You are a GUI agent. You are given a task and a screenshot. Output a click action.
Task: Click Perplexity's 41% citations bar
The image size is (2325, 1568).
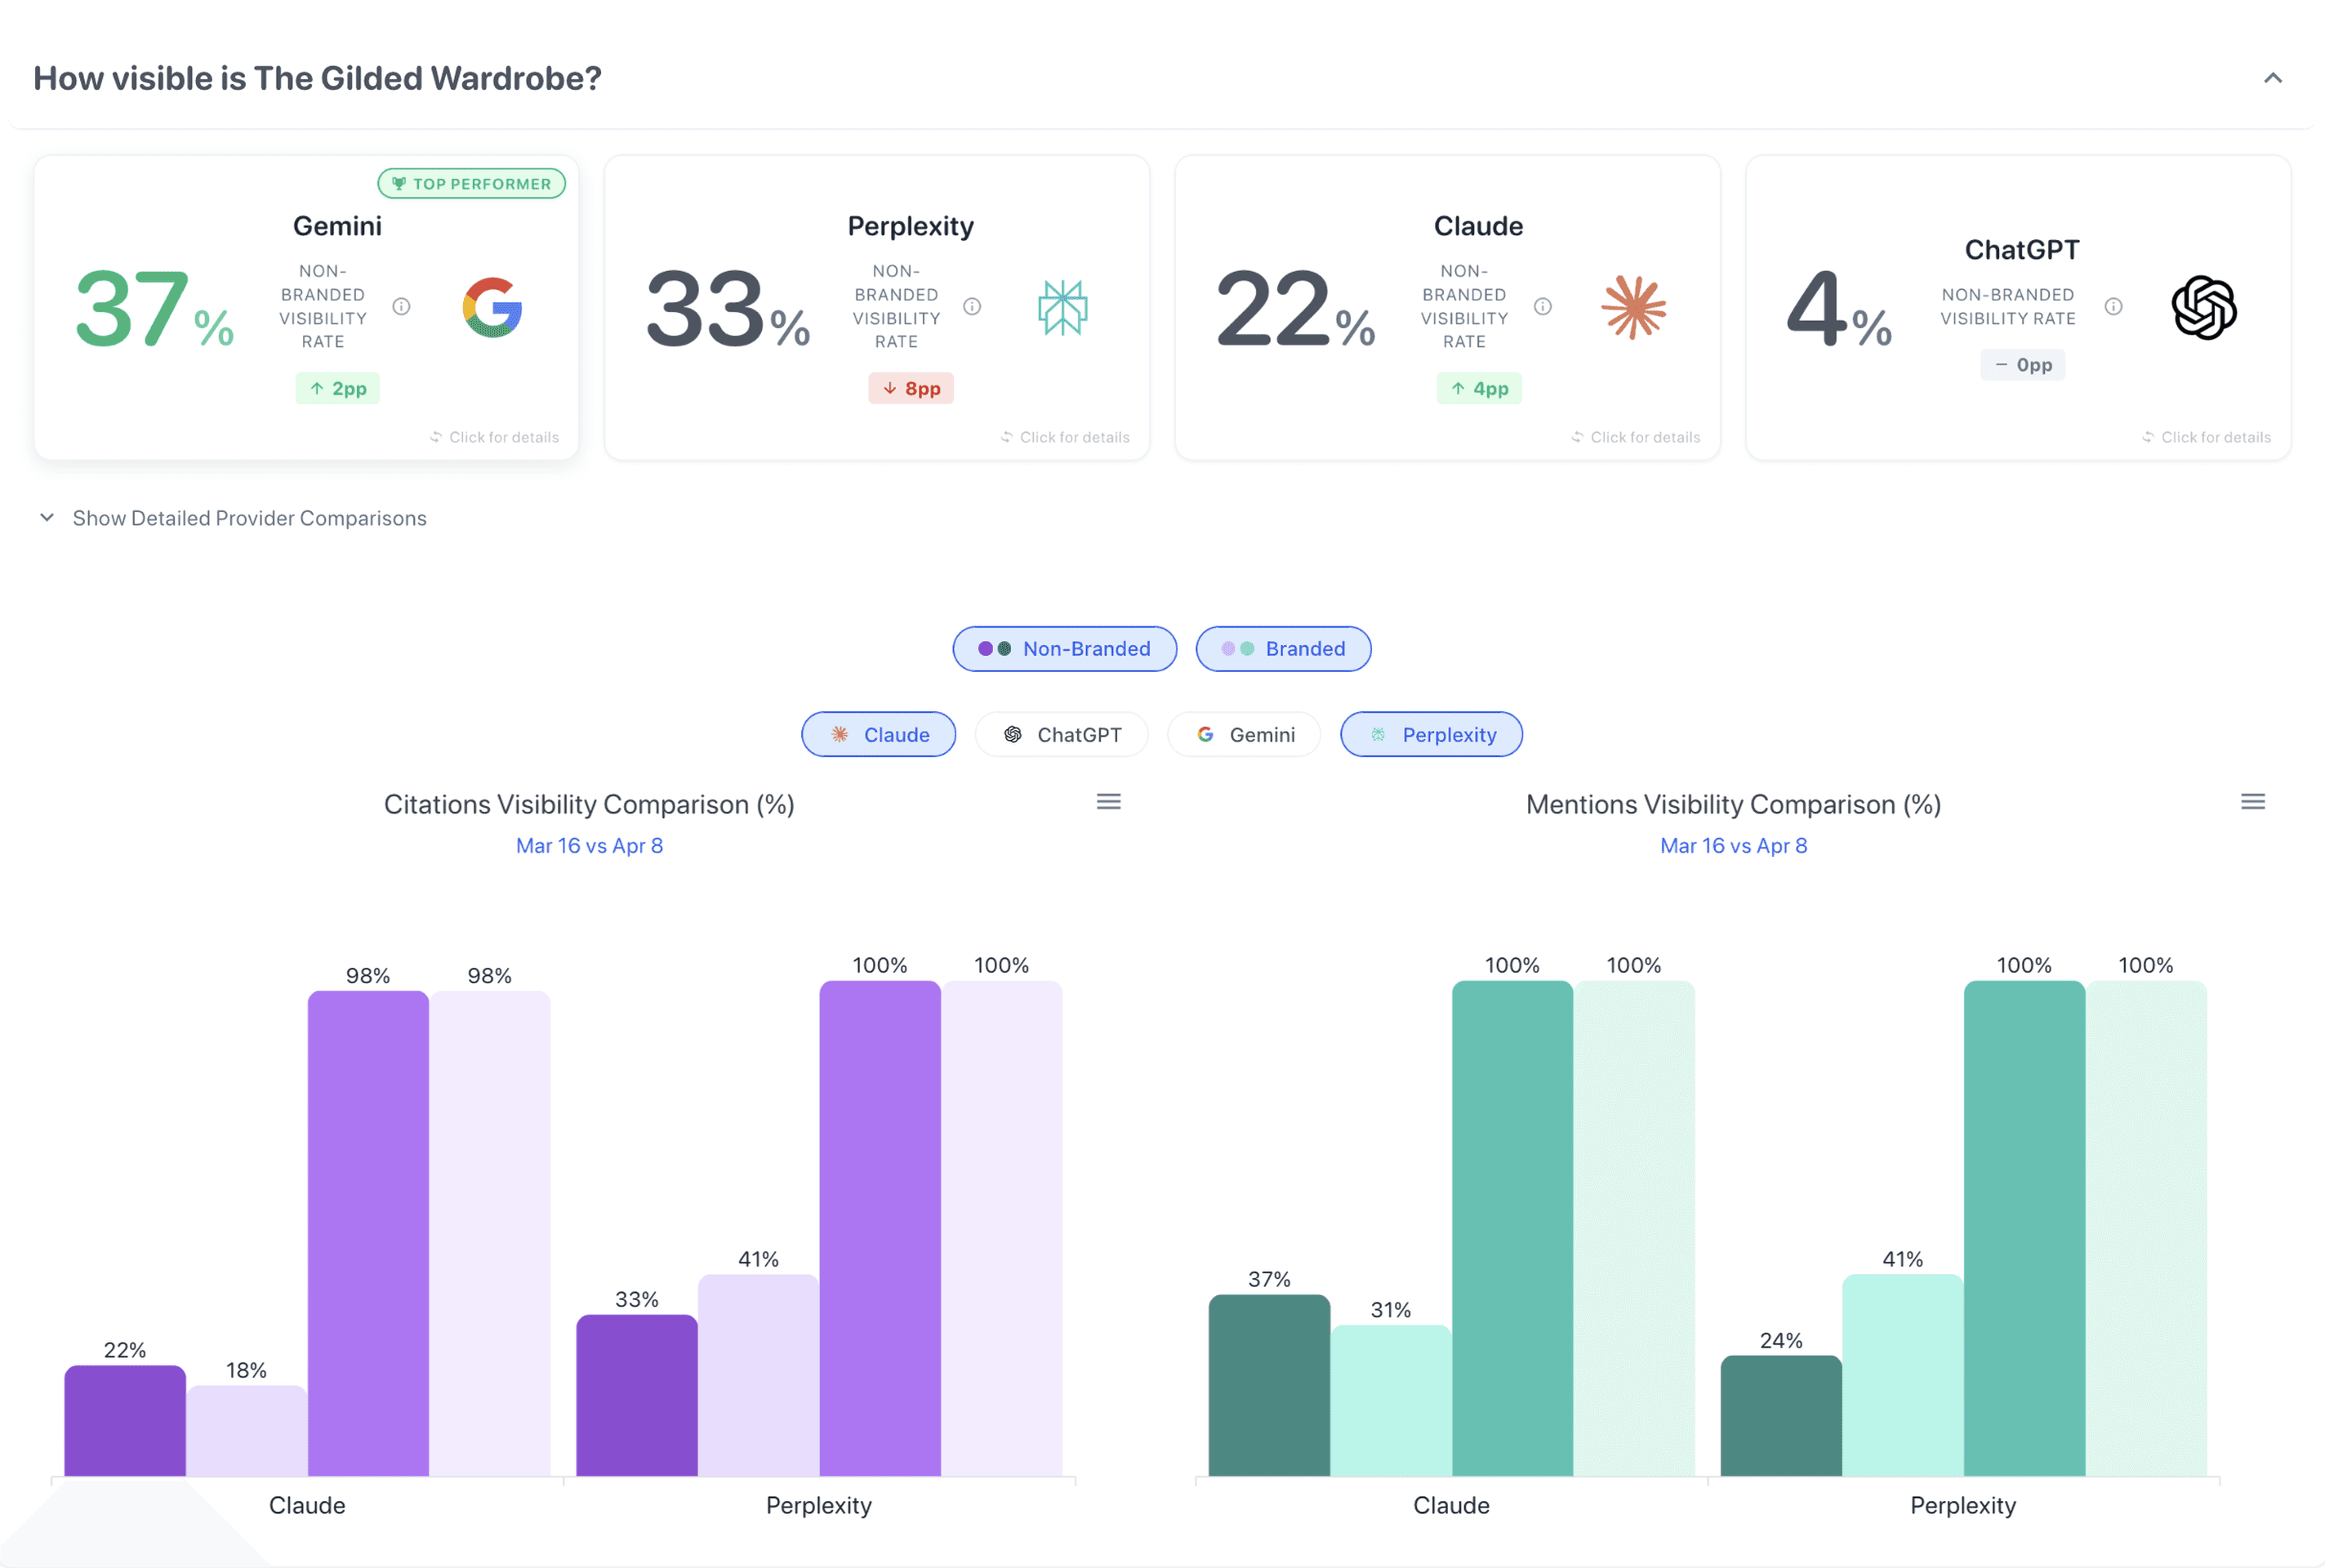click(x=759, y=1376)
